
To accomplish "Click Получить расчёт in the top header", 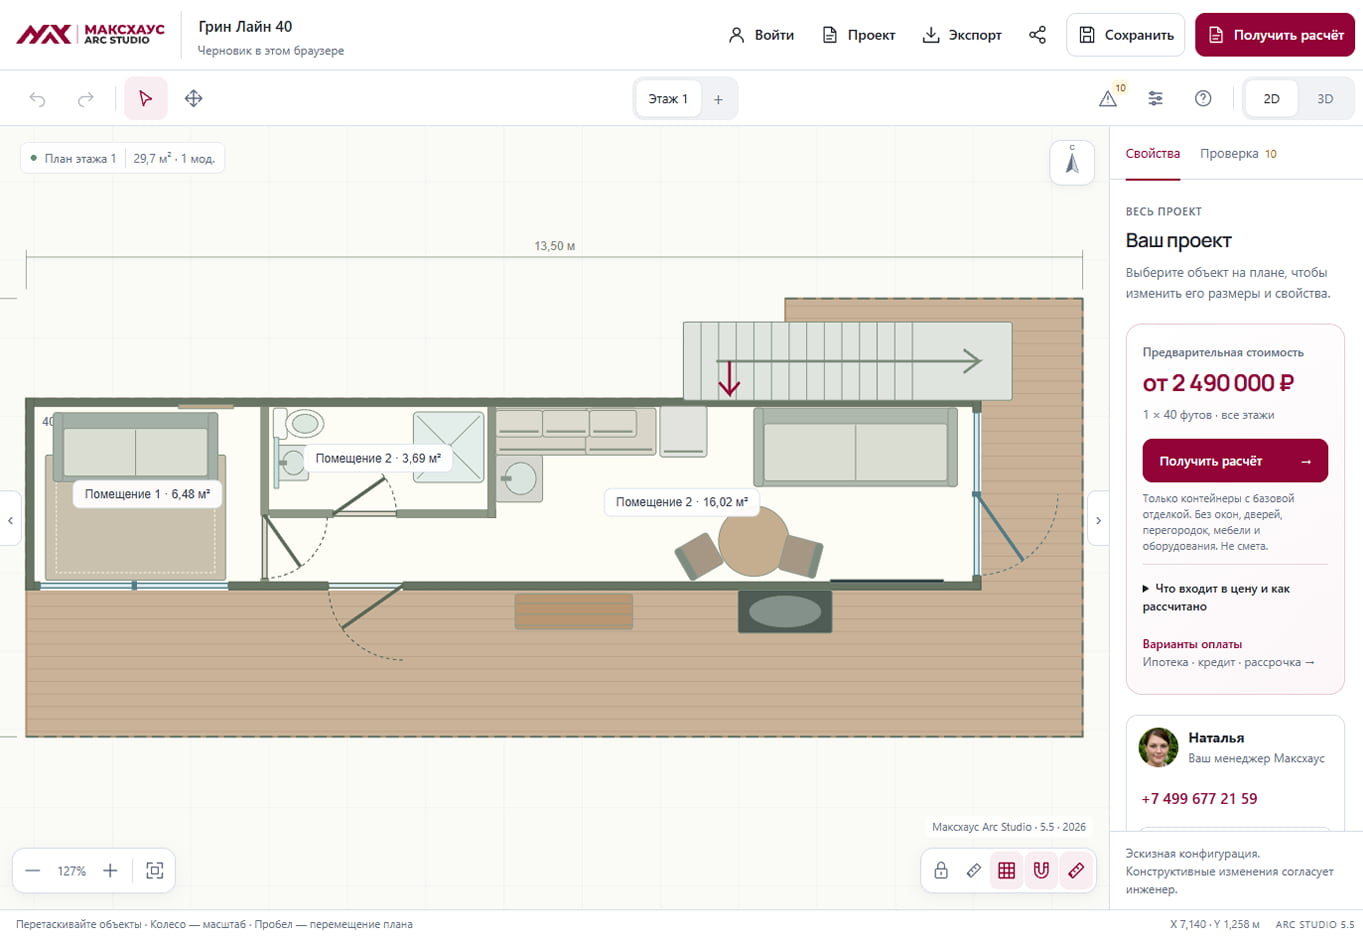I will [x=1275, y=35].
